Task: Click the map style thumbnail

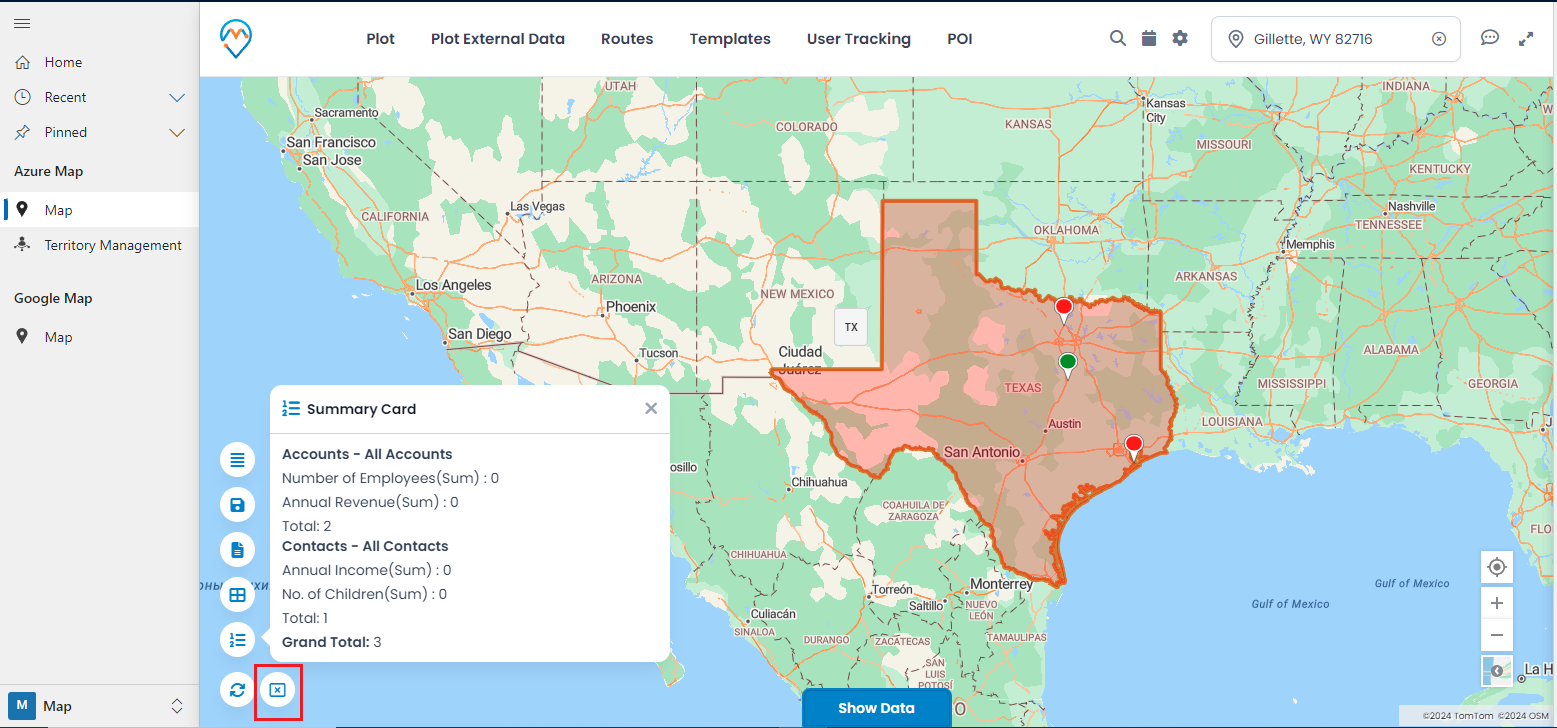Action: pos(1497,671)
